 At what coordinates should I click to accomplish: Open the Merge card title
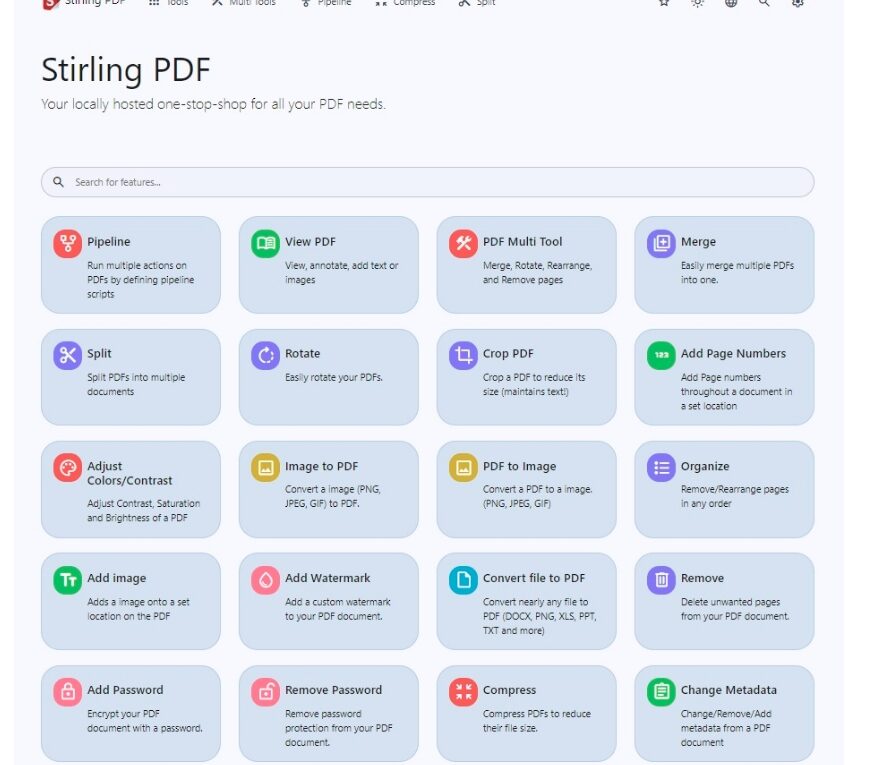(x=698, y=242)
